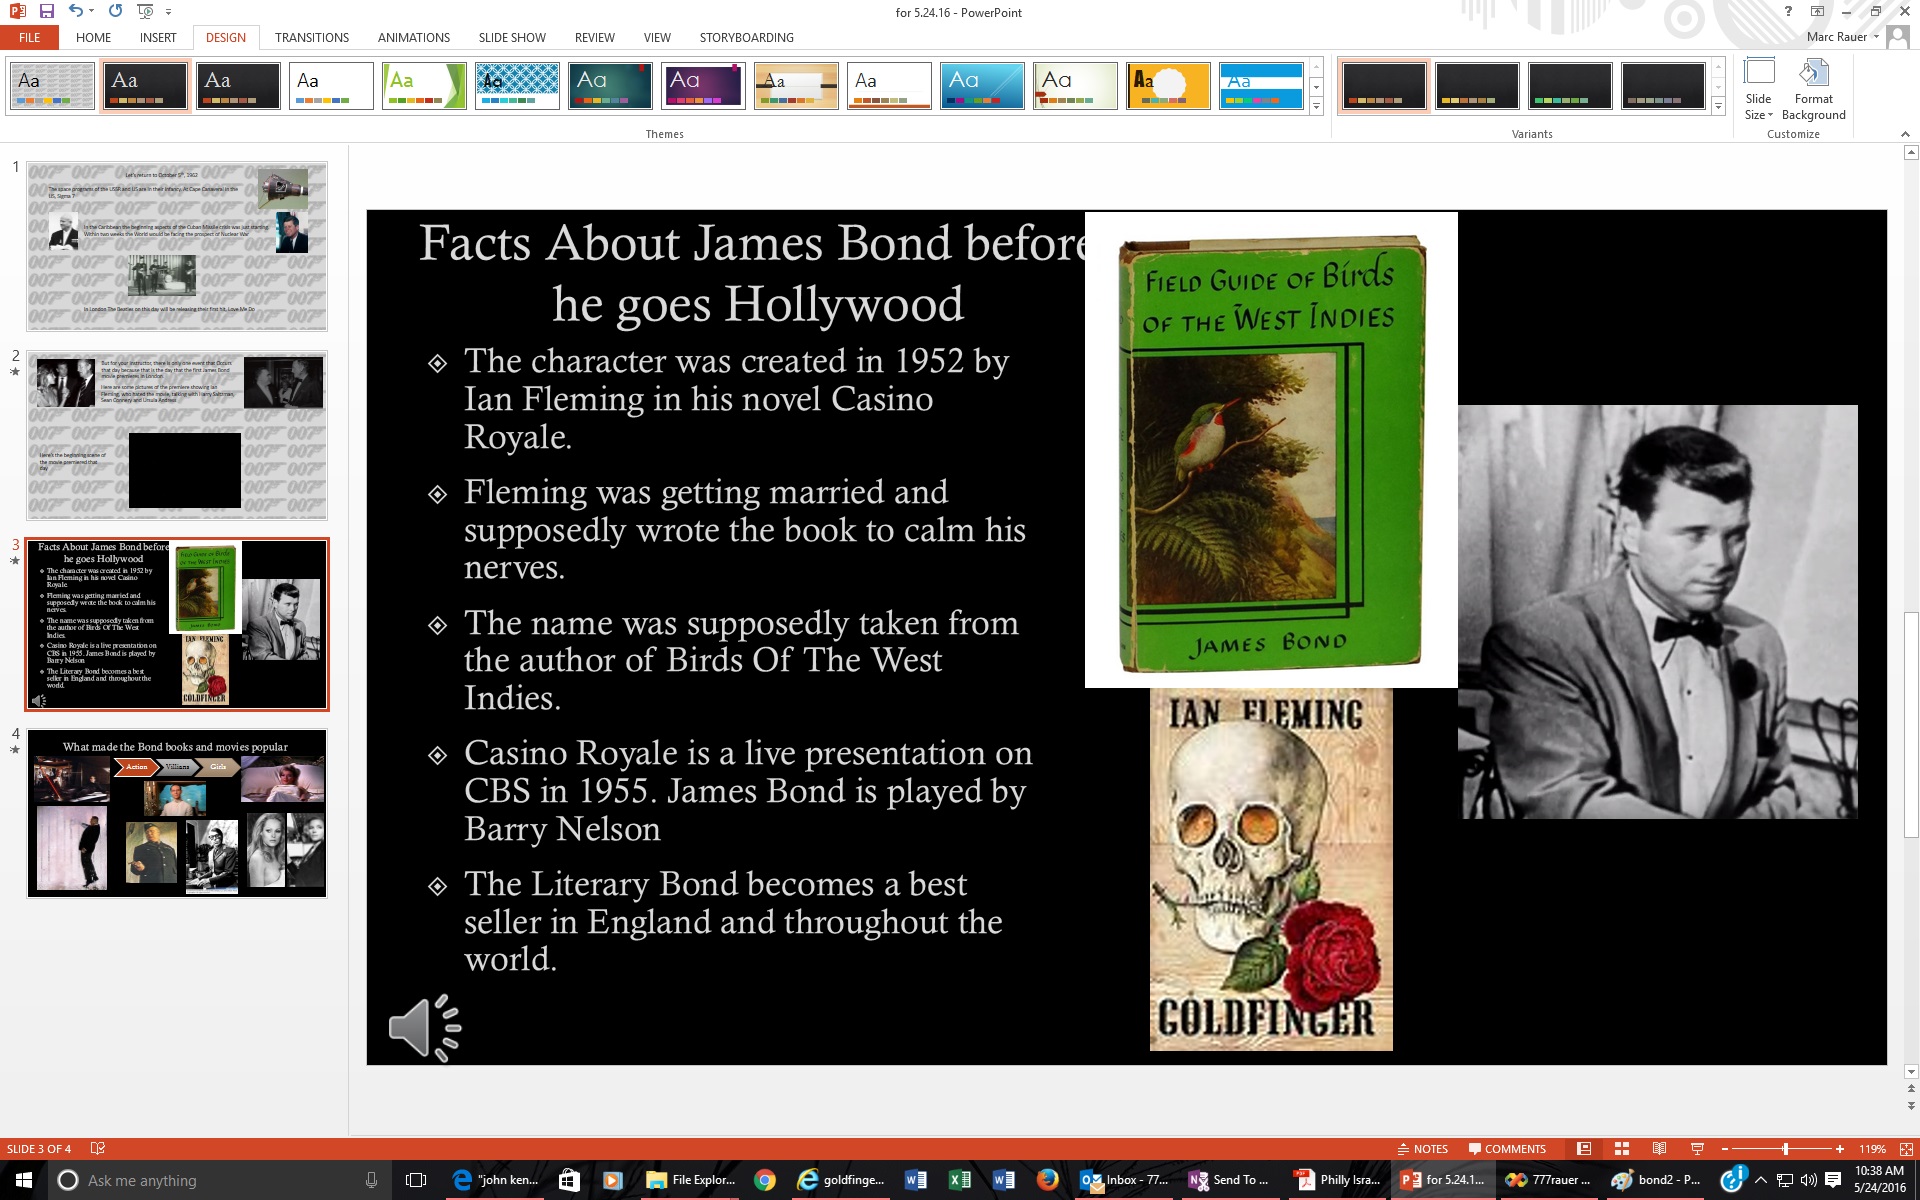Click the slide title text box
1920x1200 pixels.
pos(757,272)
